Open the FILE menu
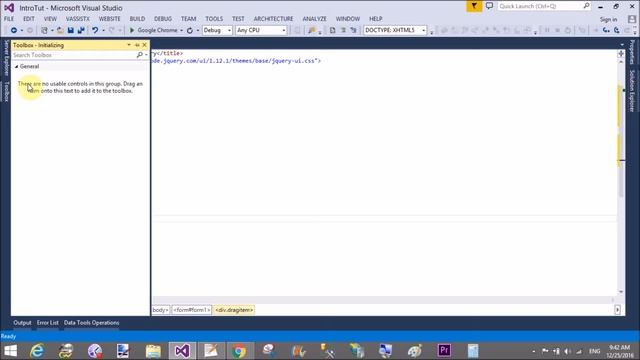Image resolution: width=640 pixels, height=360 pixels. 9,19
